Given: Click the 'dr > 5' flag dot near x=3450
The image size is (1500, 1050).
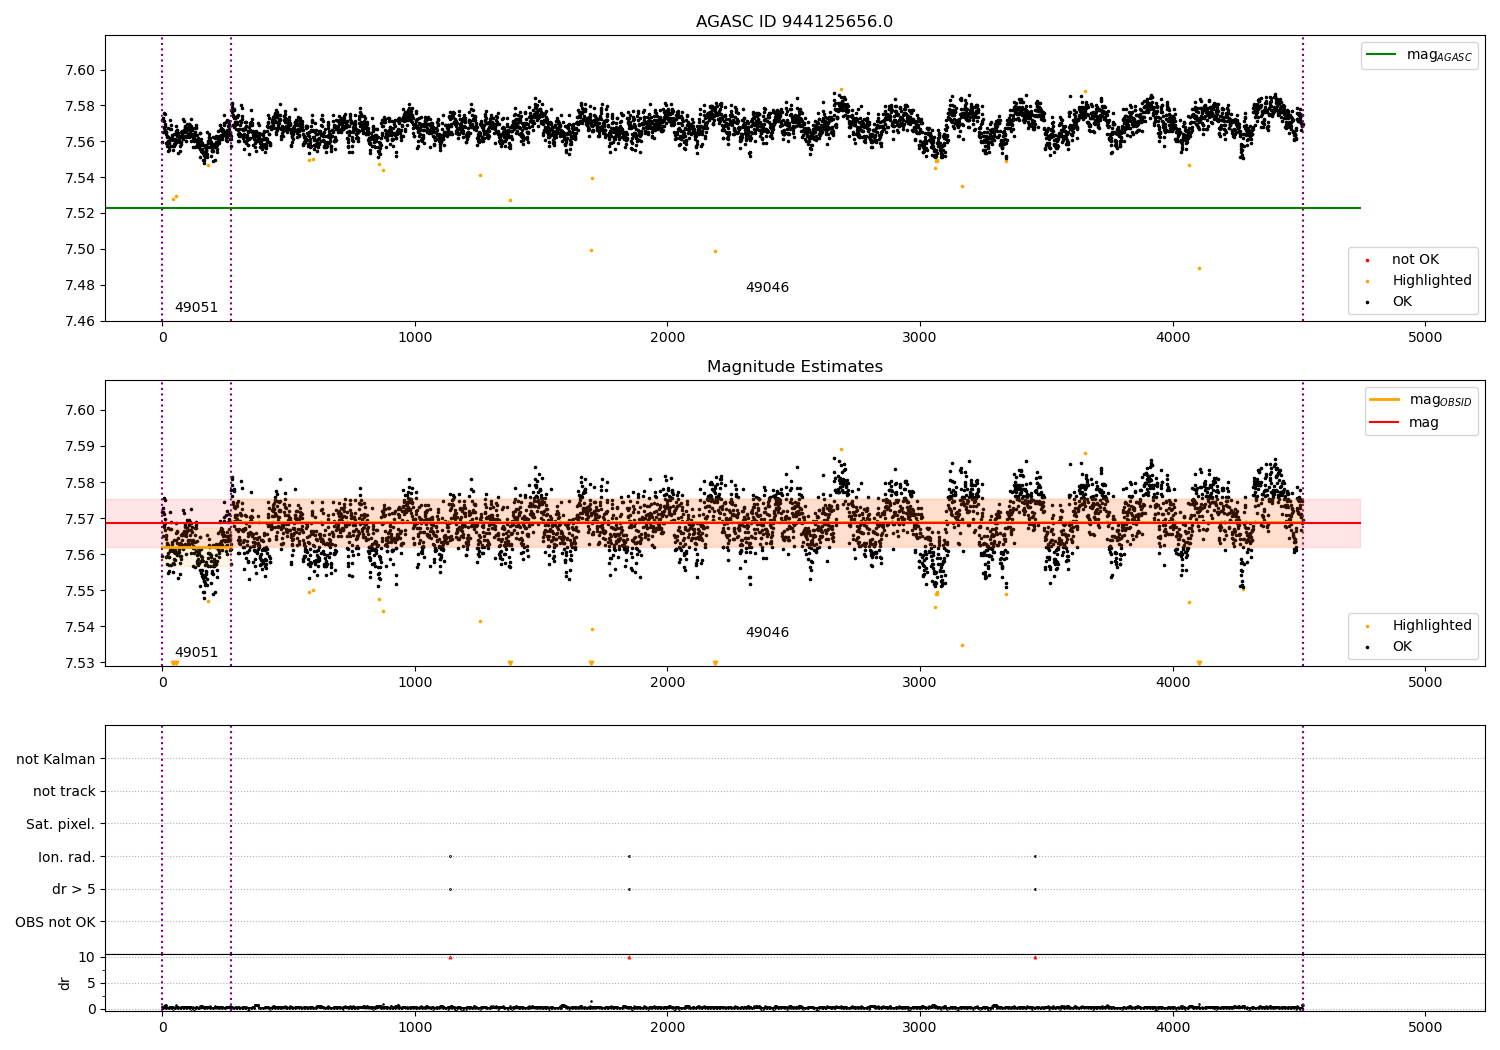Looking at the screenshot, I should pyautogui.click(x=1035, y=889).
